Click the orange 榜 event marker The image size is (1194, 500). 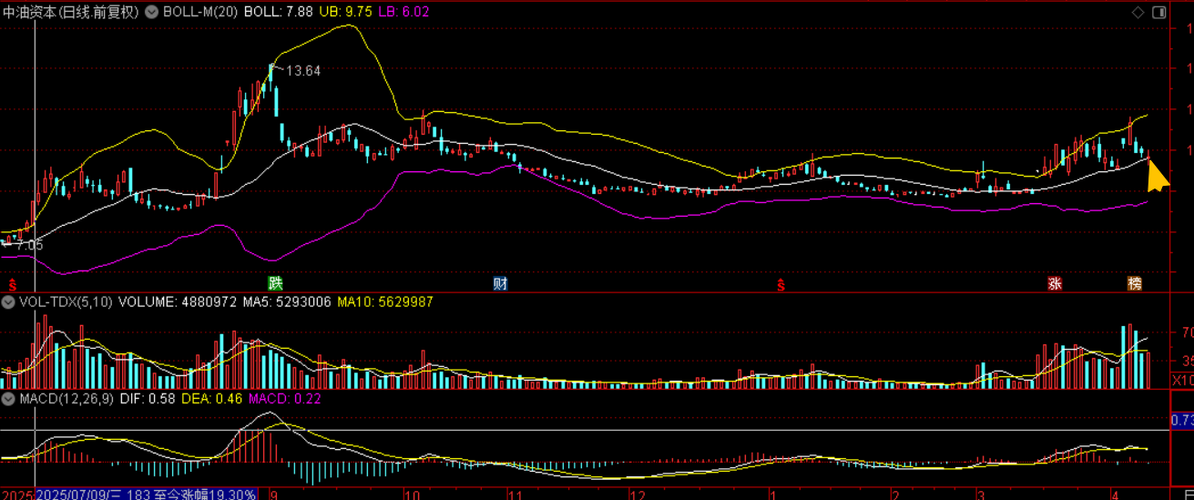(x=1135, y=284)
